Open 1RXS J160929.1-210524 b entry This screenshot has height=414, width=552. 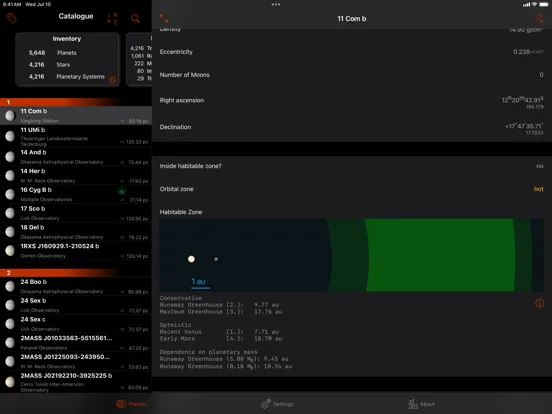pyautogui.click(x=76, y=250)
